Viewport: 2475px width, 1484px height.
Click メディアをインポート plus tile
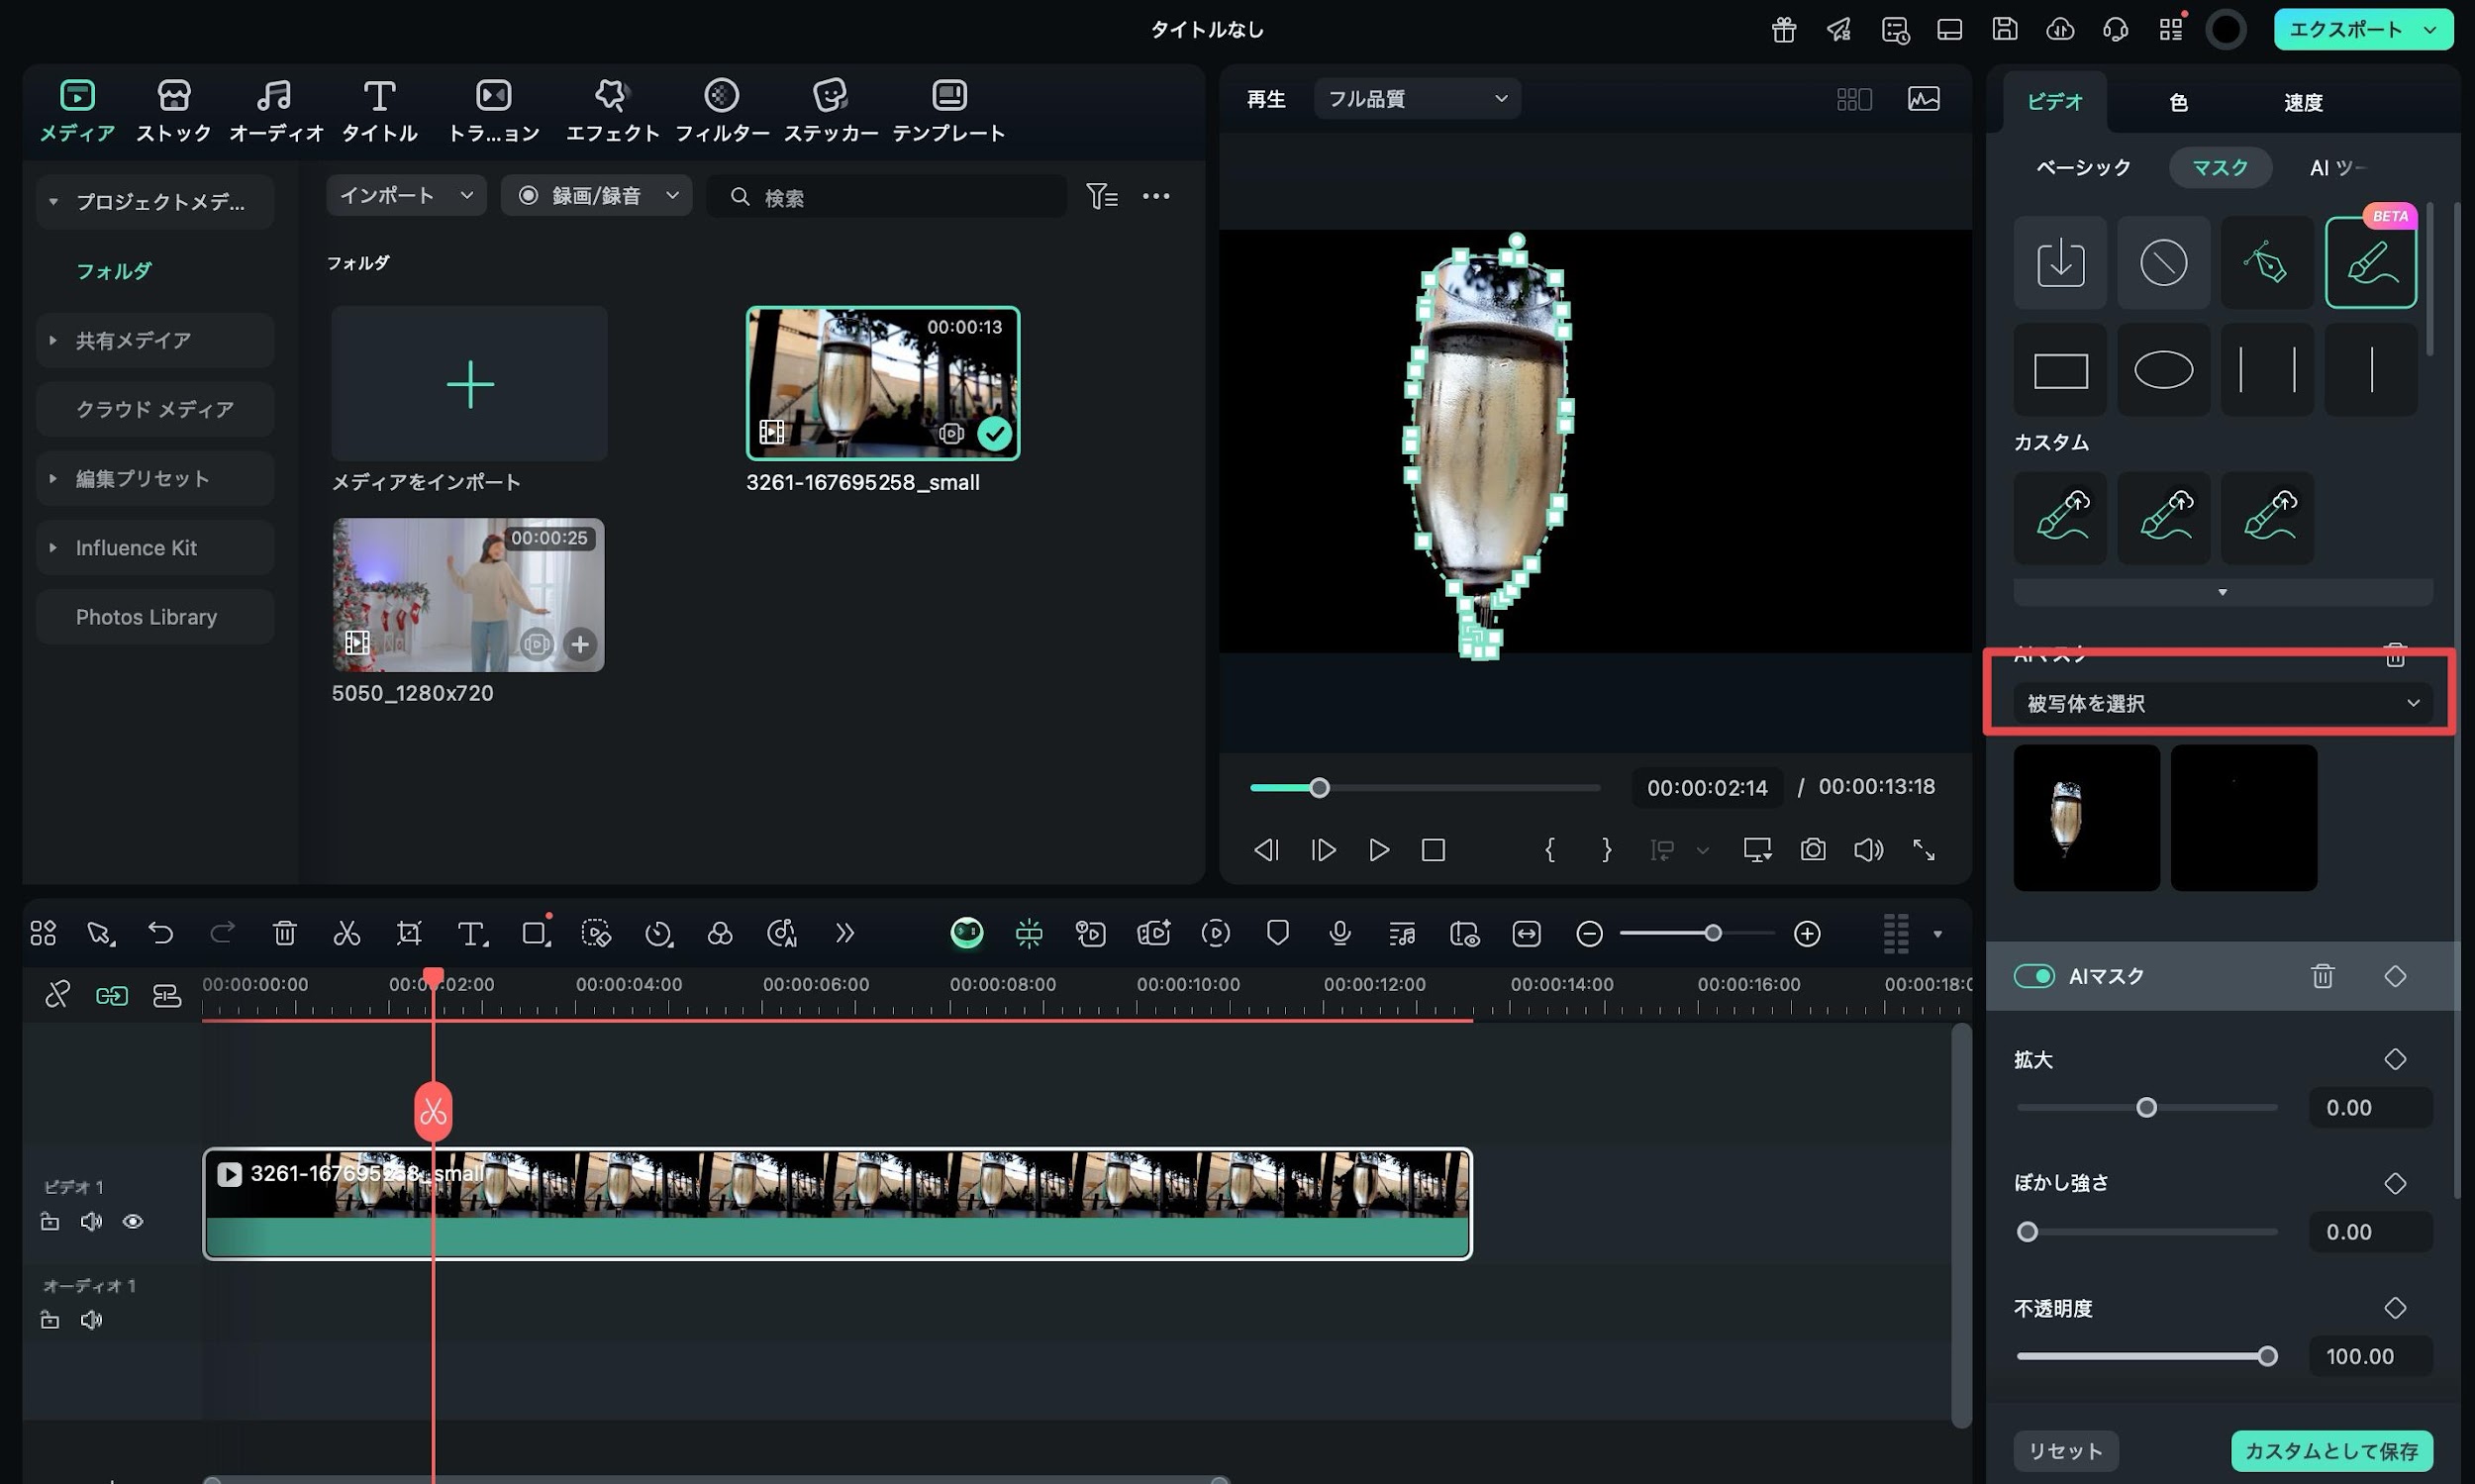(469, 383)
